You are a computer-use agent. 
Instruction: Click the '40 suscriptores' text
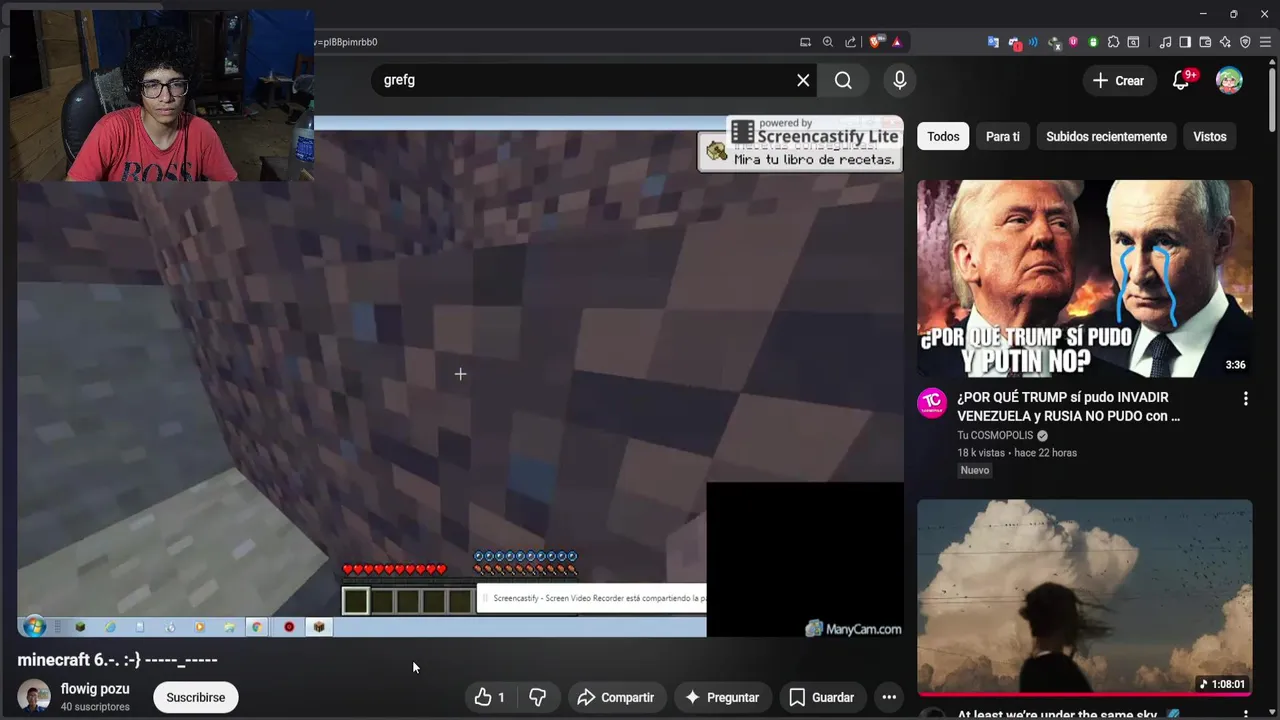[x=95, y=707]
